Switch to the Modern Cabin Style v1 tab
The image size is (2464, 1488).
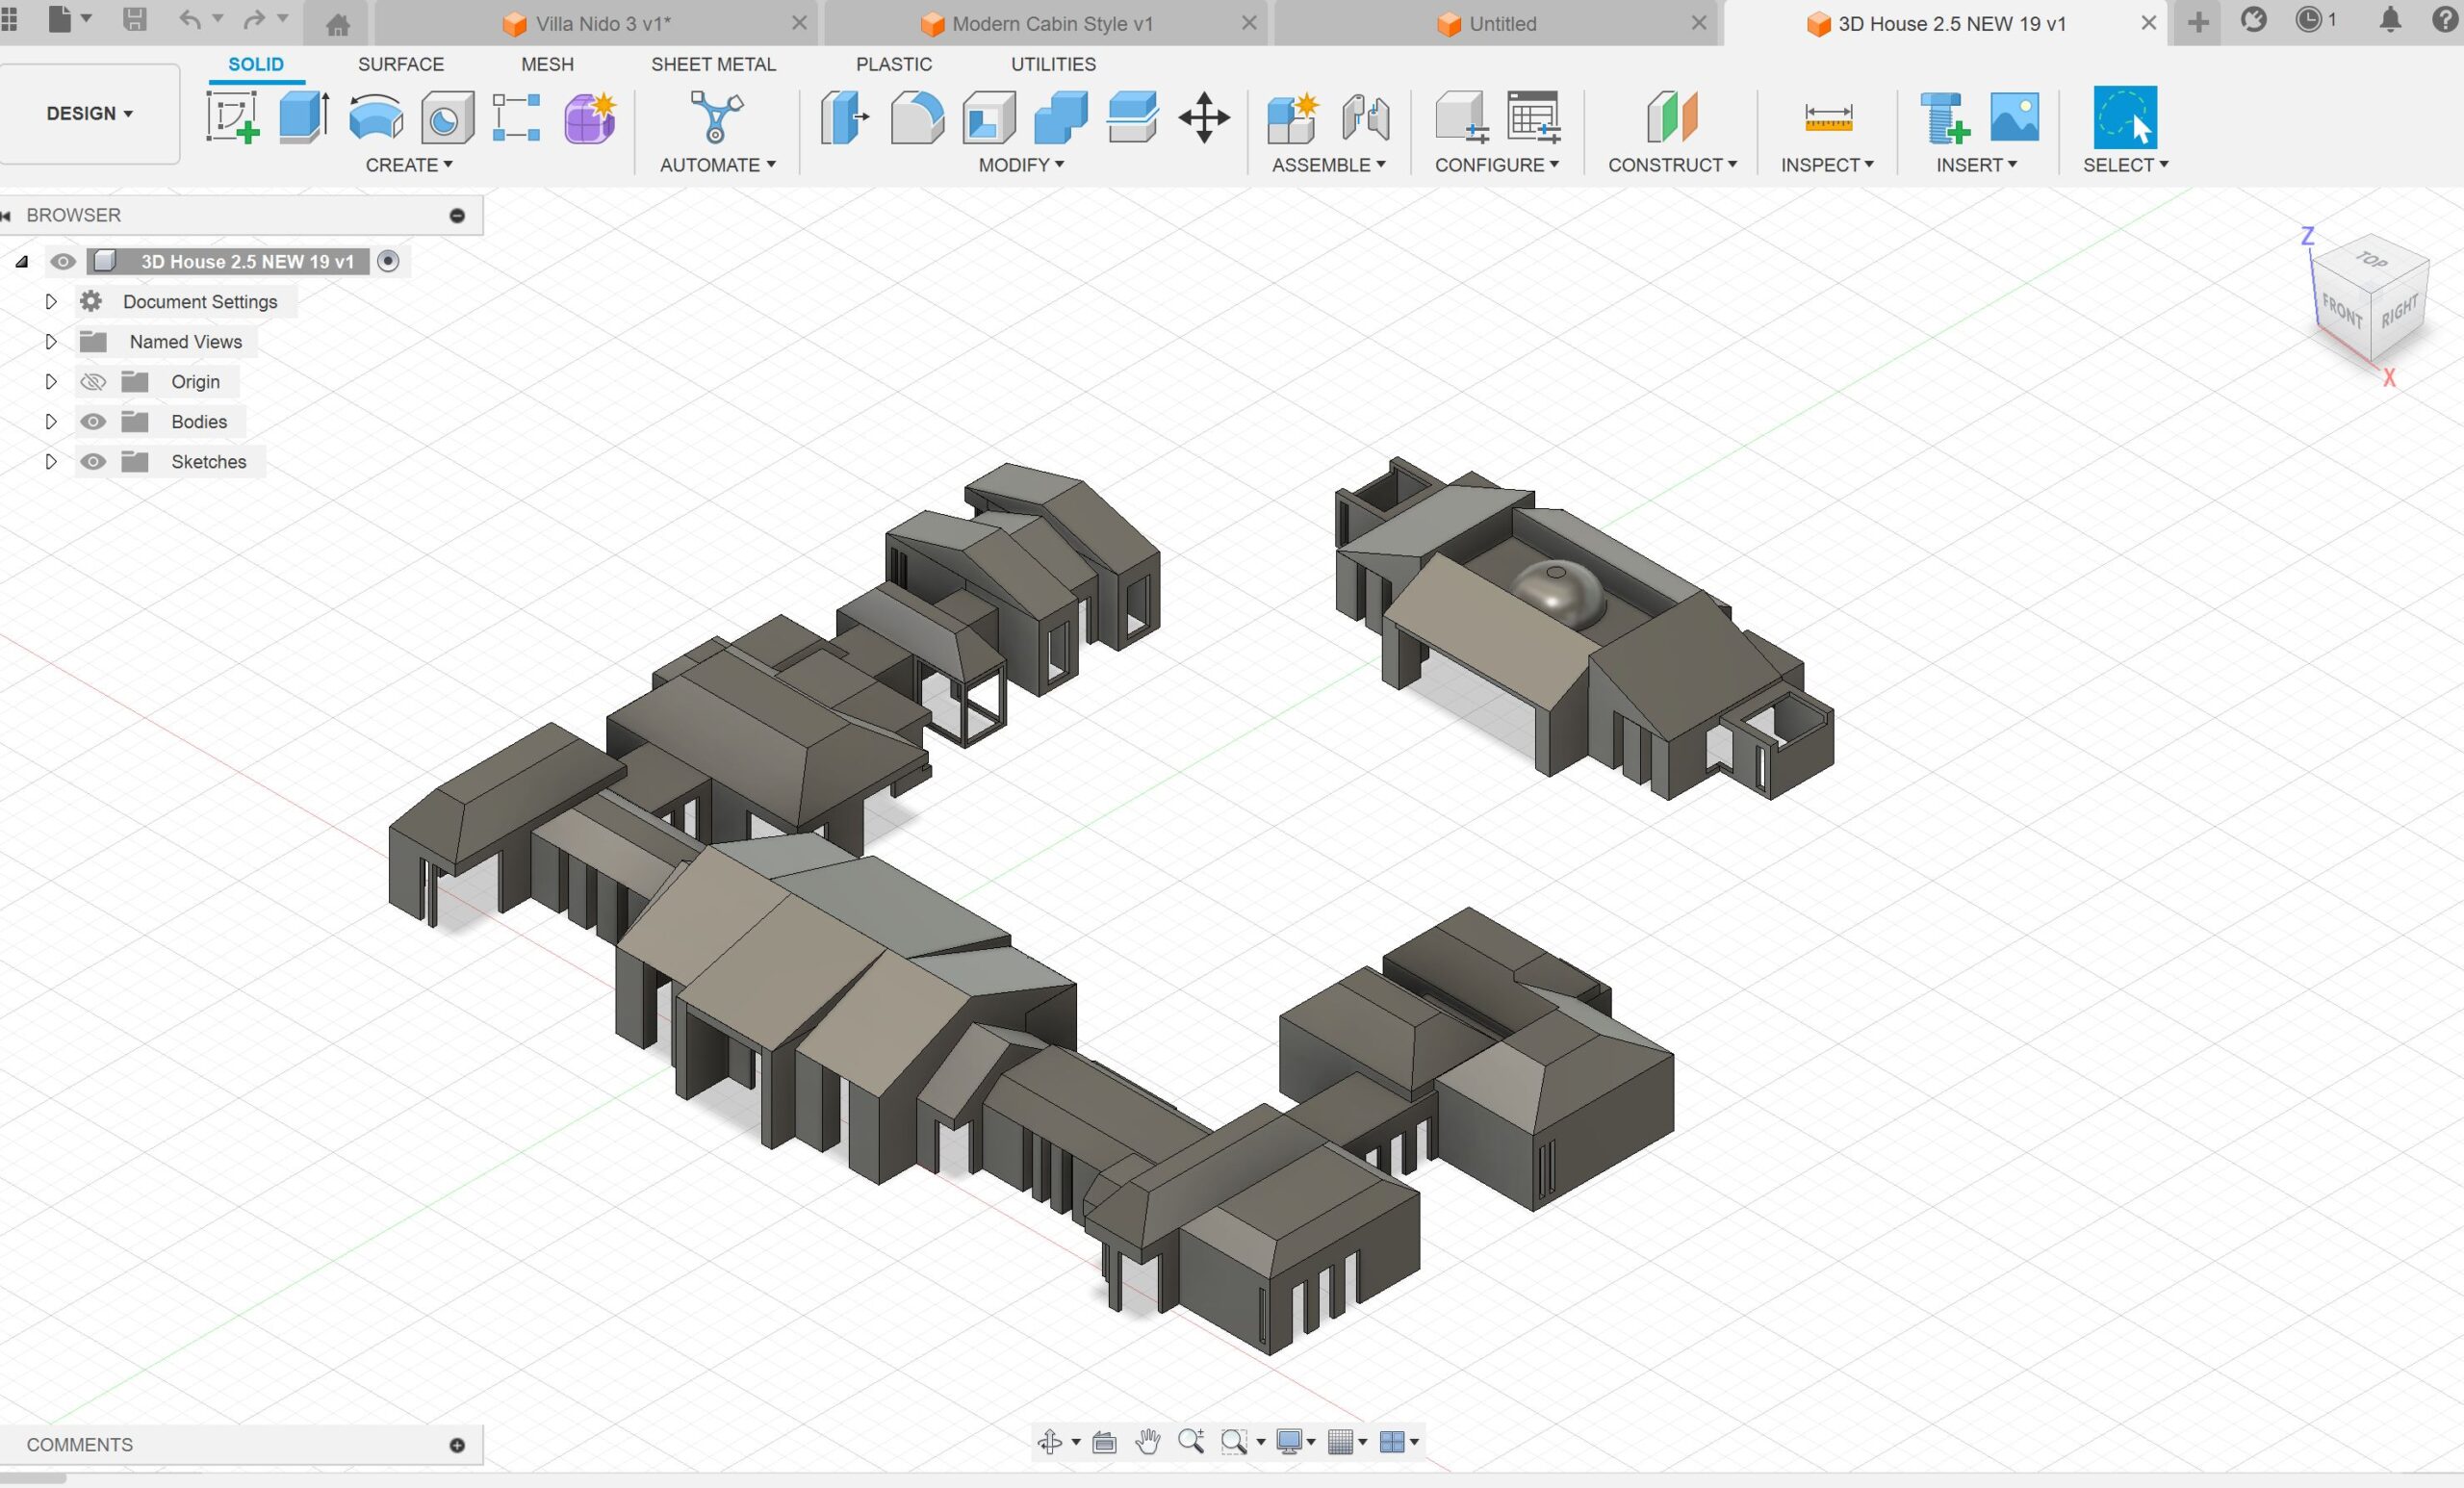(1051, 24)
